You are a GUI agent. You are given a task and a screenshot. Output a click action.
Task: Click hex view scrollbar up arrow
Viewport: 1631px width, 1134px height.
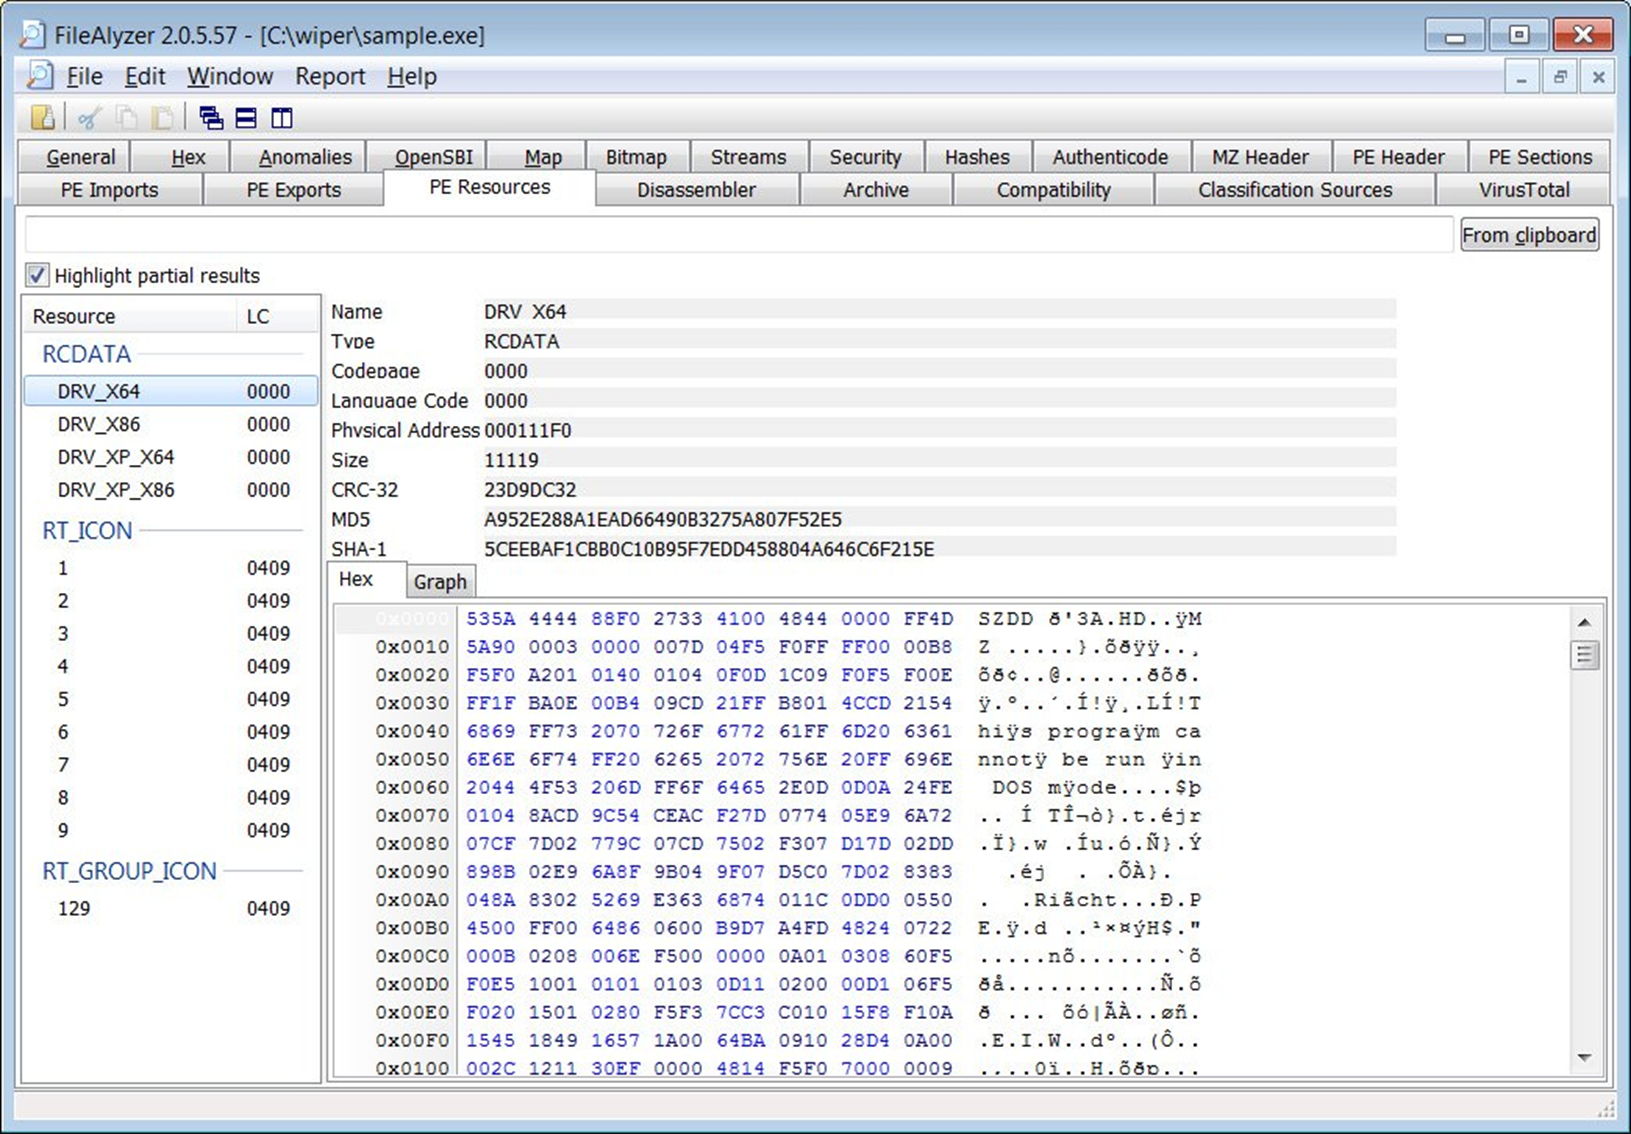(1585, 622)
